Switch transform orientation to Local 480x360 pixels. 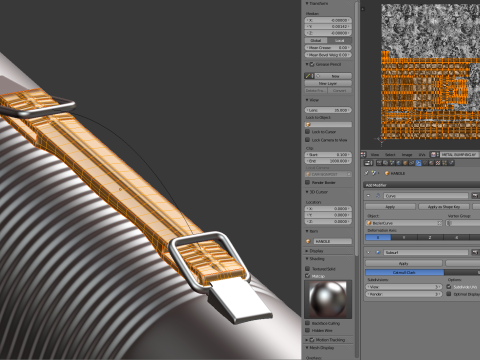[340, 40]
